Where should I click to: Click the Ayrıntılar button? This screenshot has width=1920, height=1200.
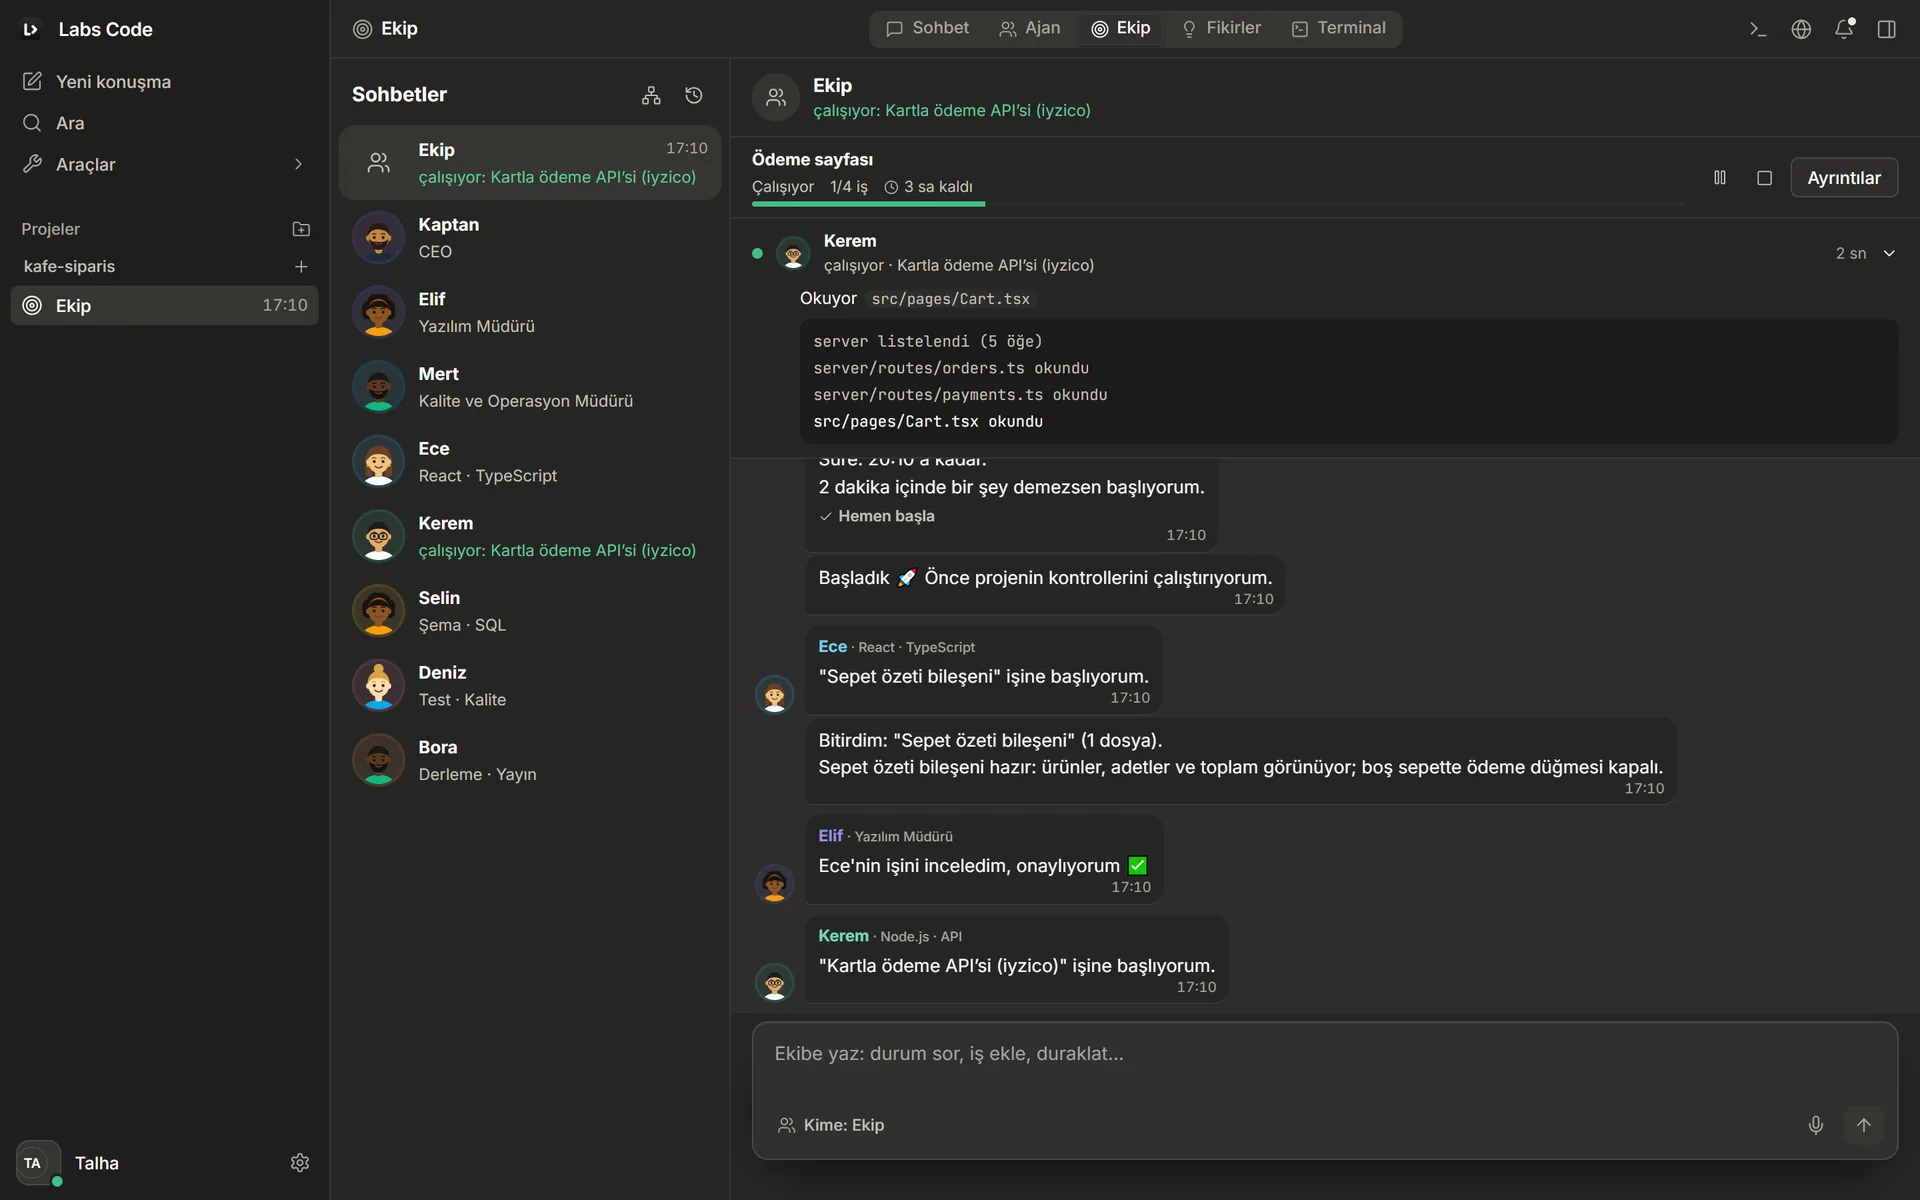click(1844, 178)
